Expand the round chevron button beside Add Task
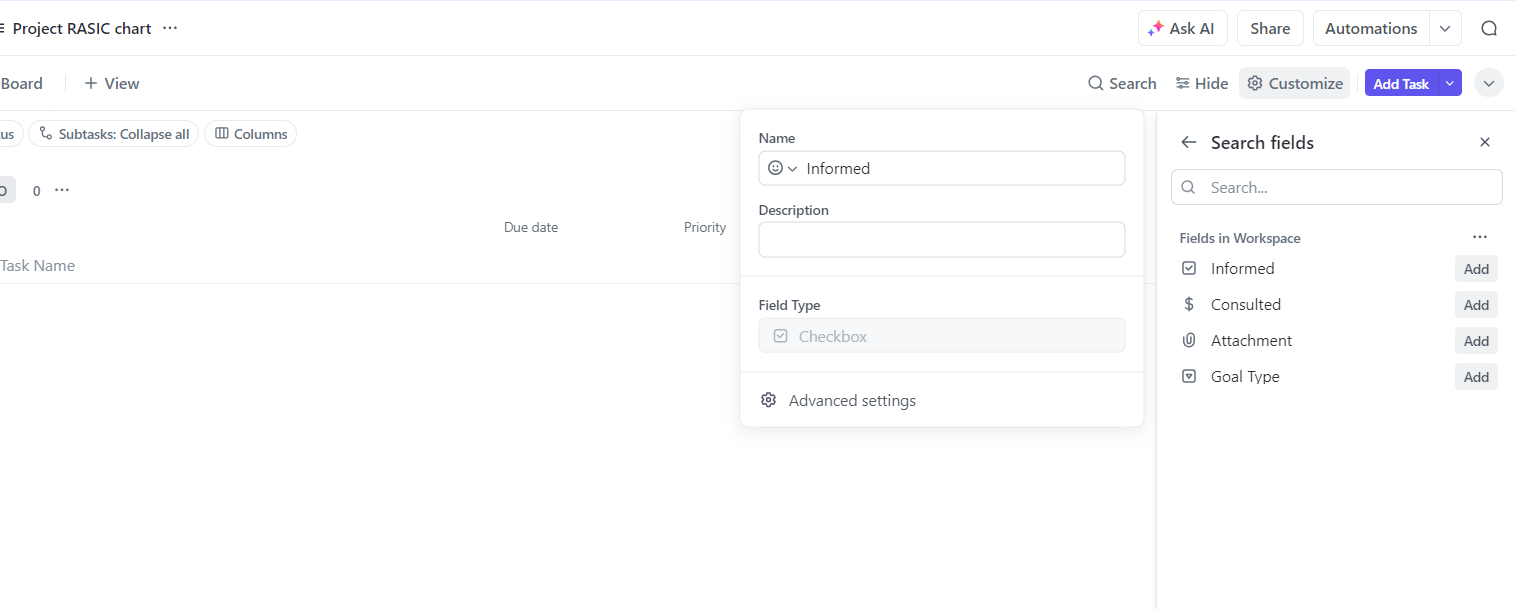 coord(1489,83)
